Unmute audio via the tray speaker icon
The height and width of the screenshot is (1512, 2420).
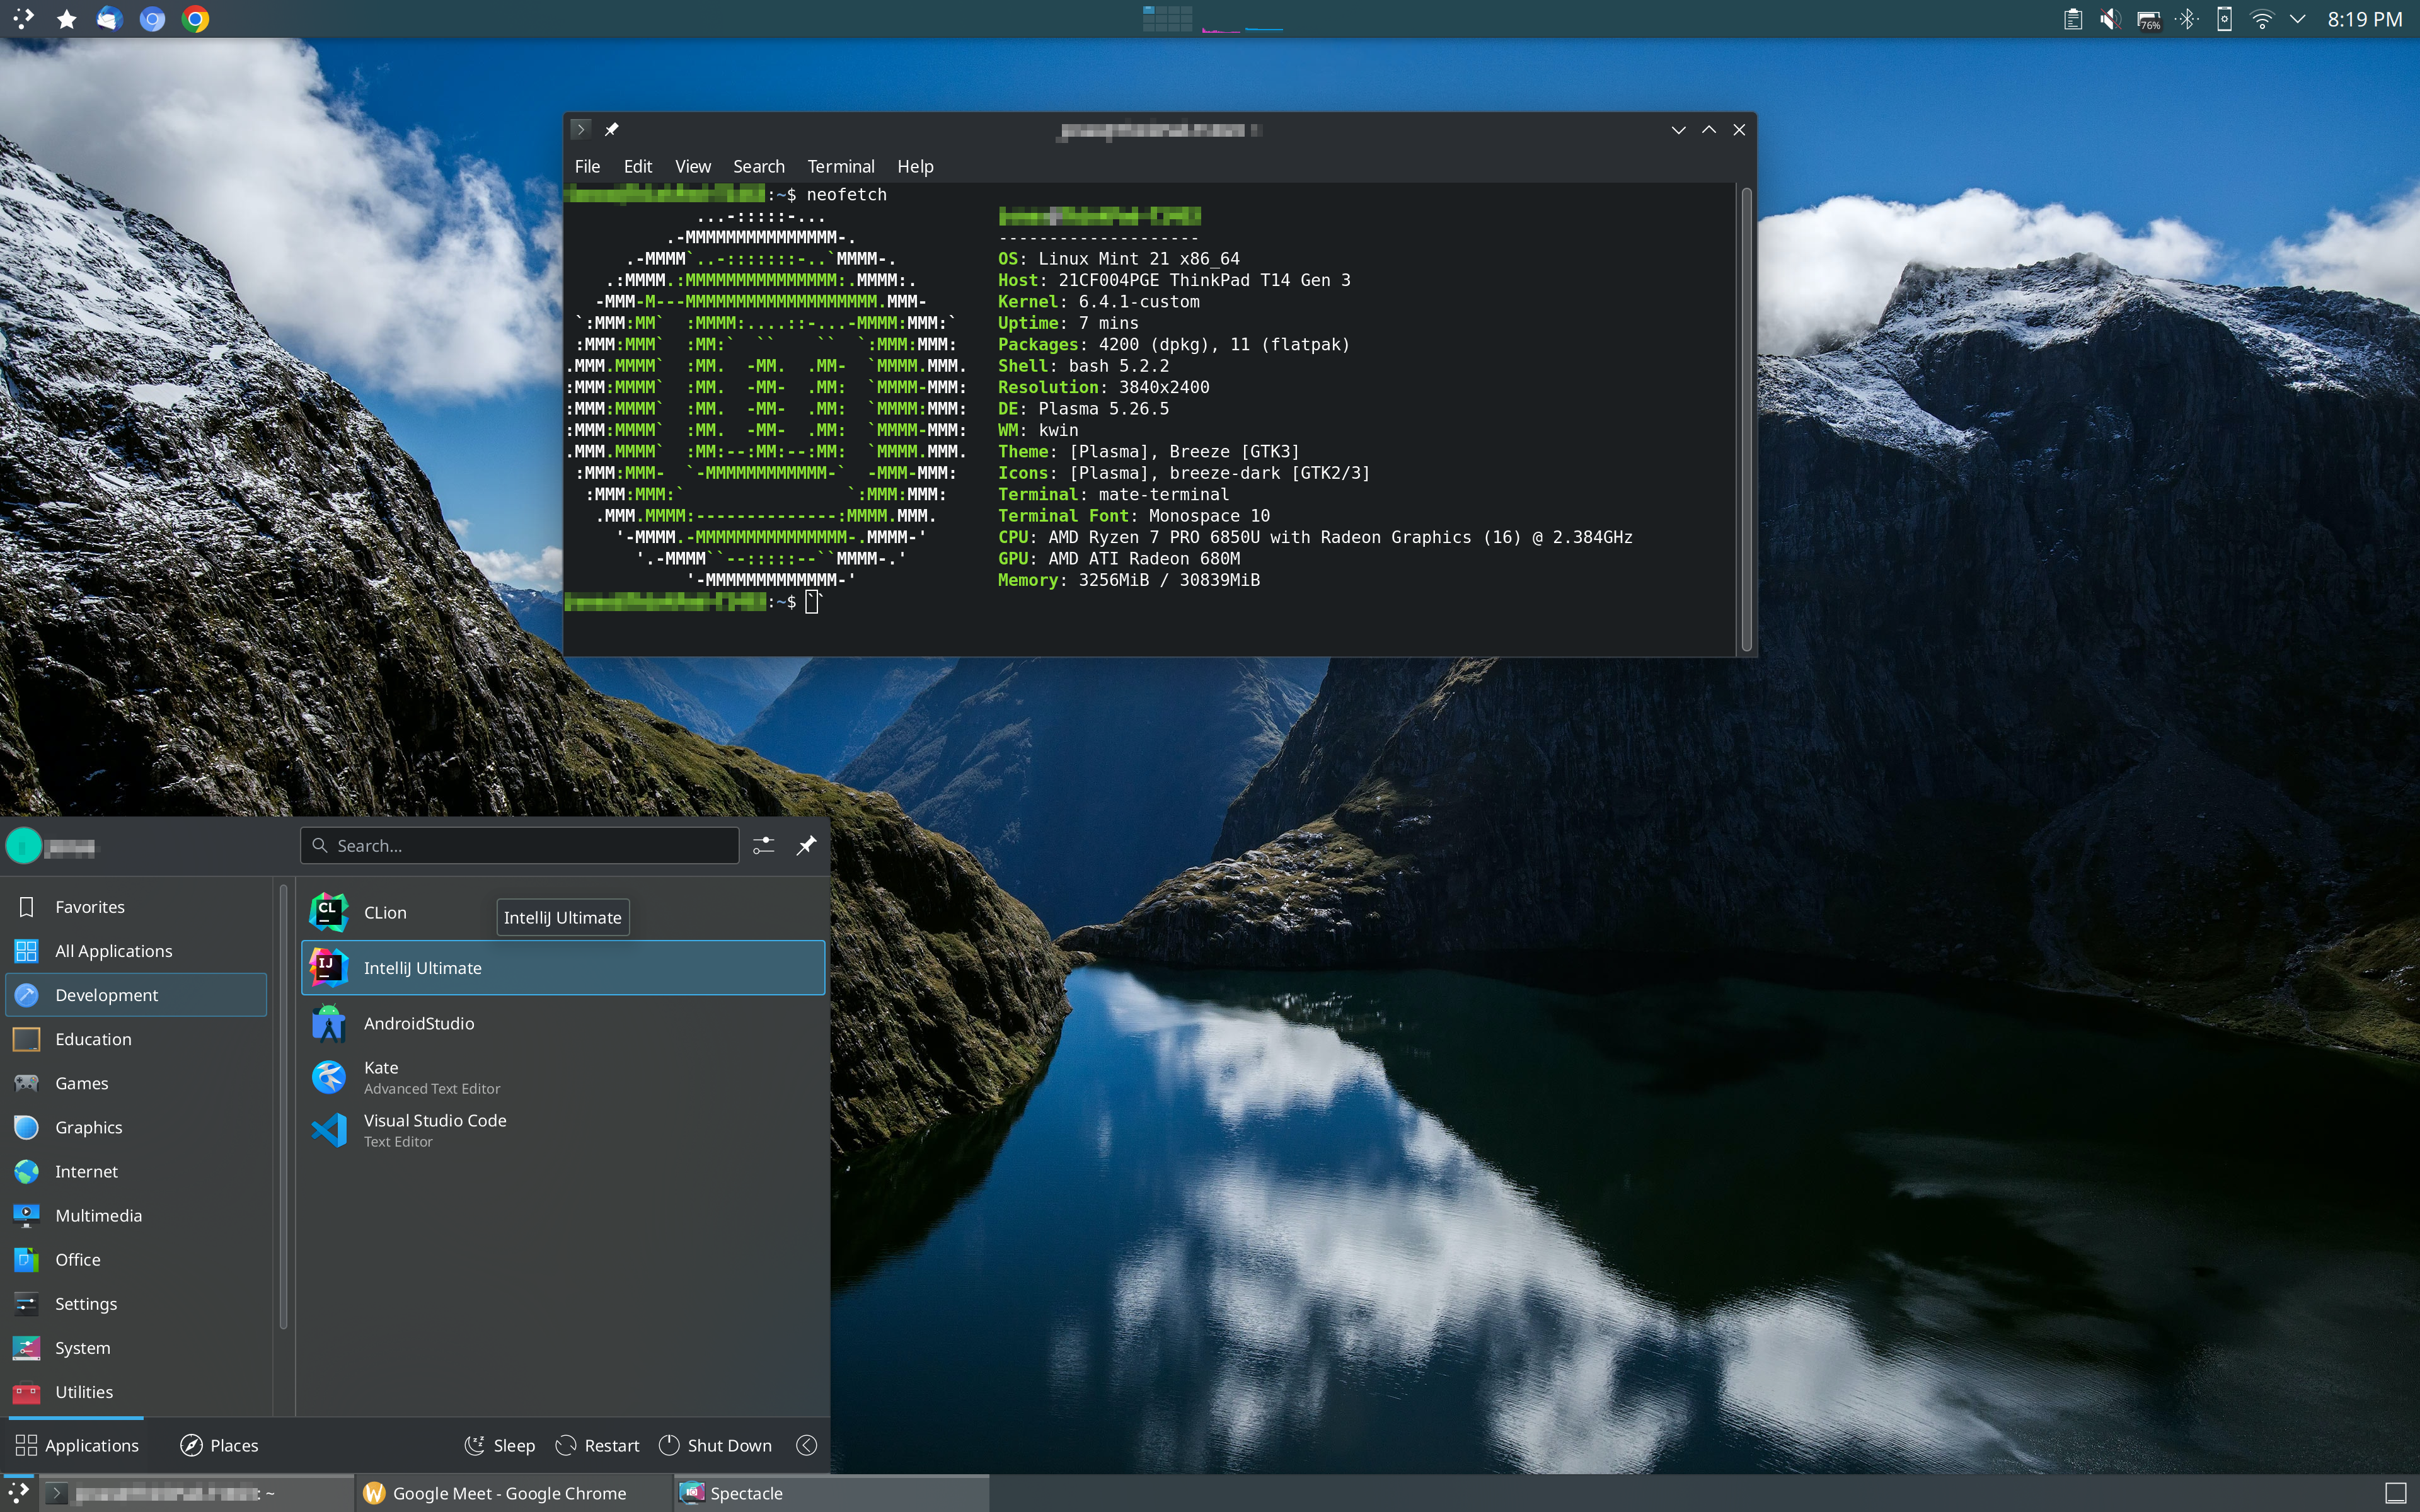pyautogui.click(x=2110, y=18)
